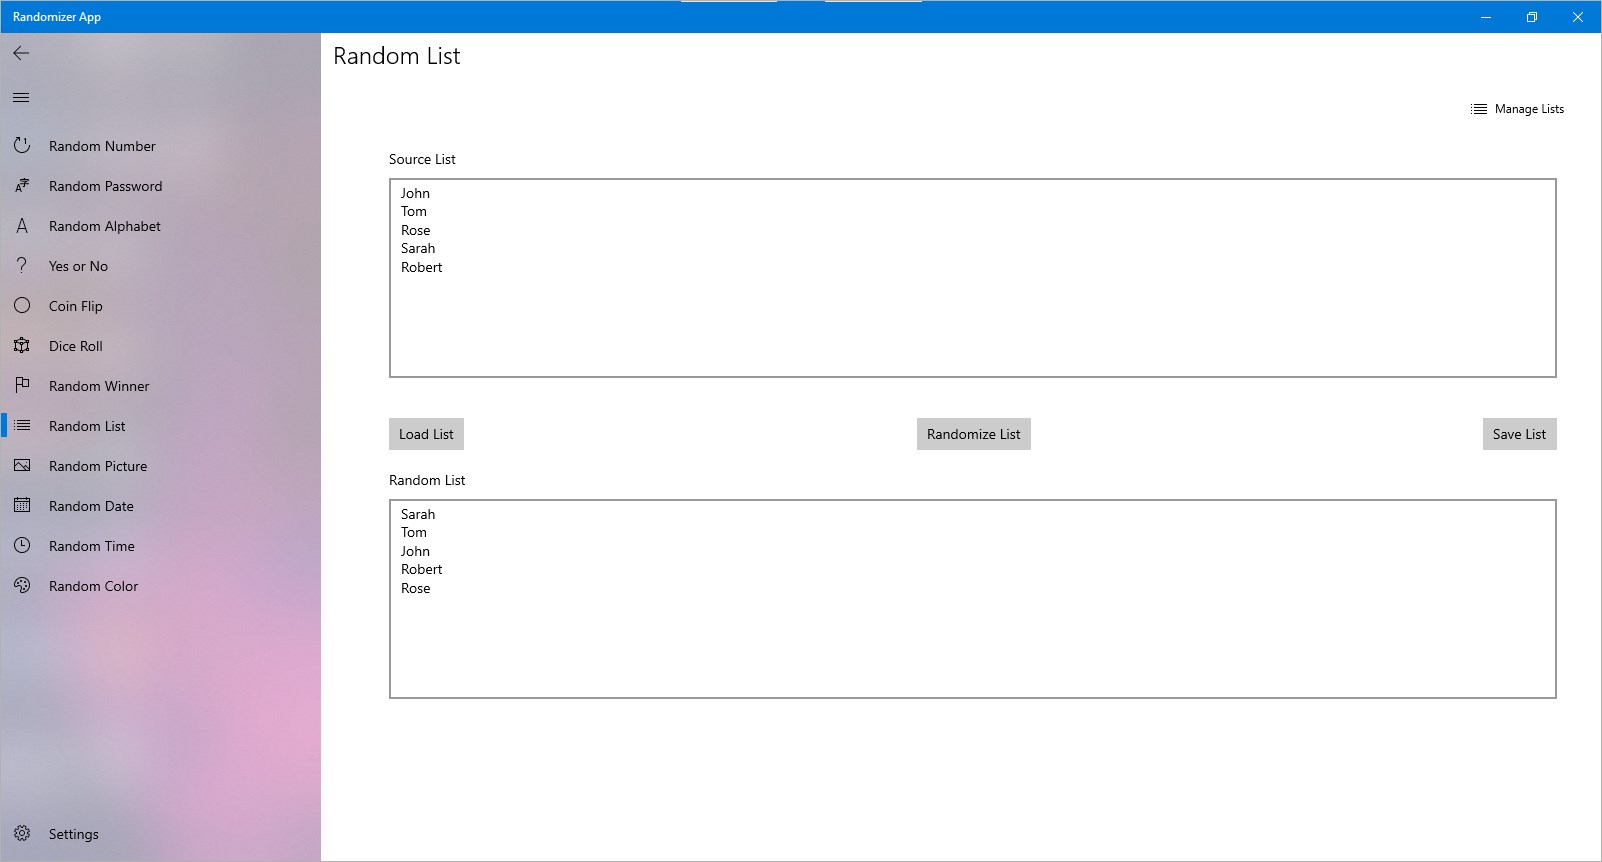Click the name Sarah in Source List
This screenshot has height=862, width=1602.
click(418, 248)
